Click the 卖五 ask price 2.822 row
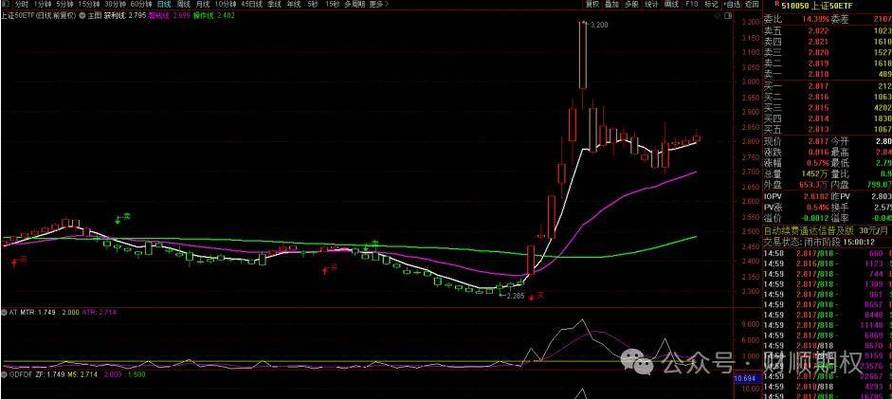Screen dimensions: 892x399 828,31
